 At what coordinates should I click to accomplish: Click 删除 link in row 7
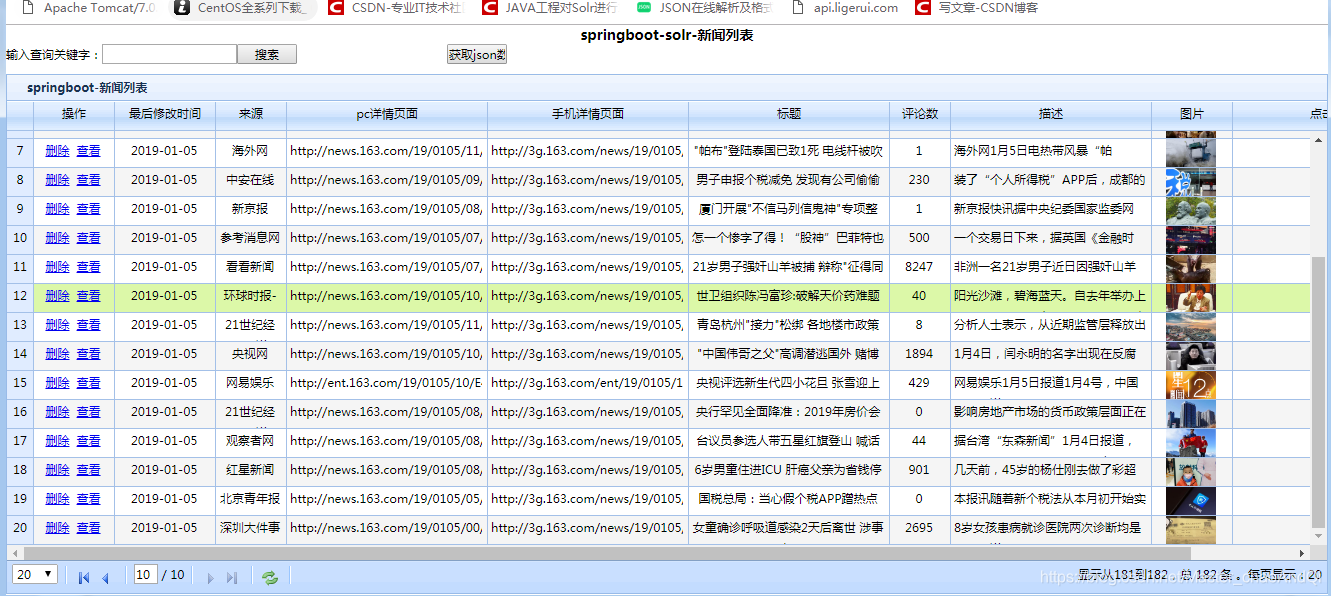click(57, 151)
